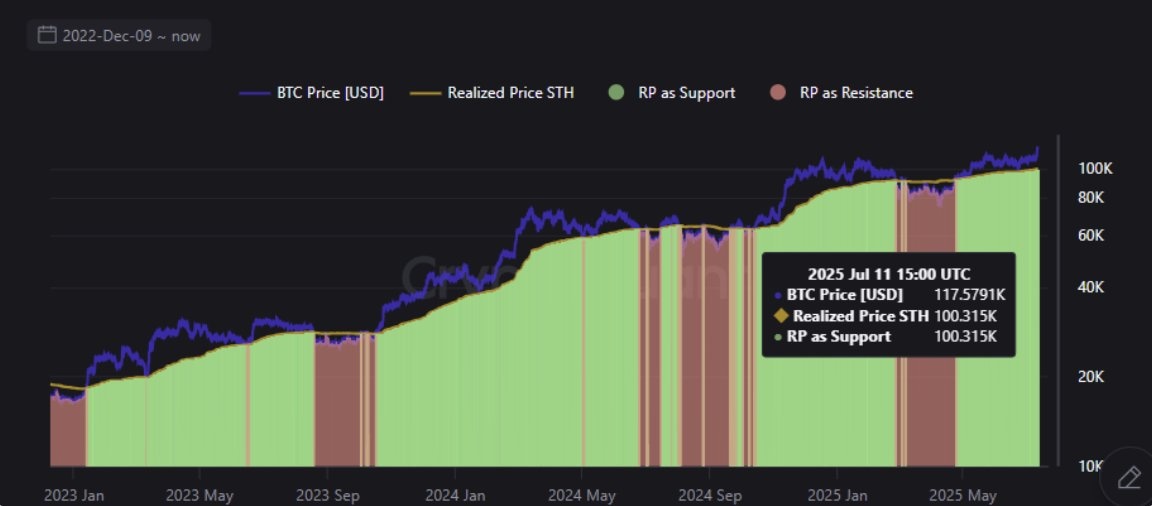This screenshot has width=1152, height=506.
Task: Toggle the BTC Price [USD] legend series
Action: pyautogui.click(x=312, y=93)
